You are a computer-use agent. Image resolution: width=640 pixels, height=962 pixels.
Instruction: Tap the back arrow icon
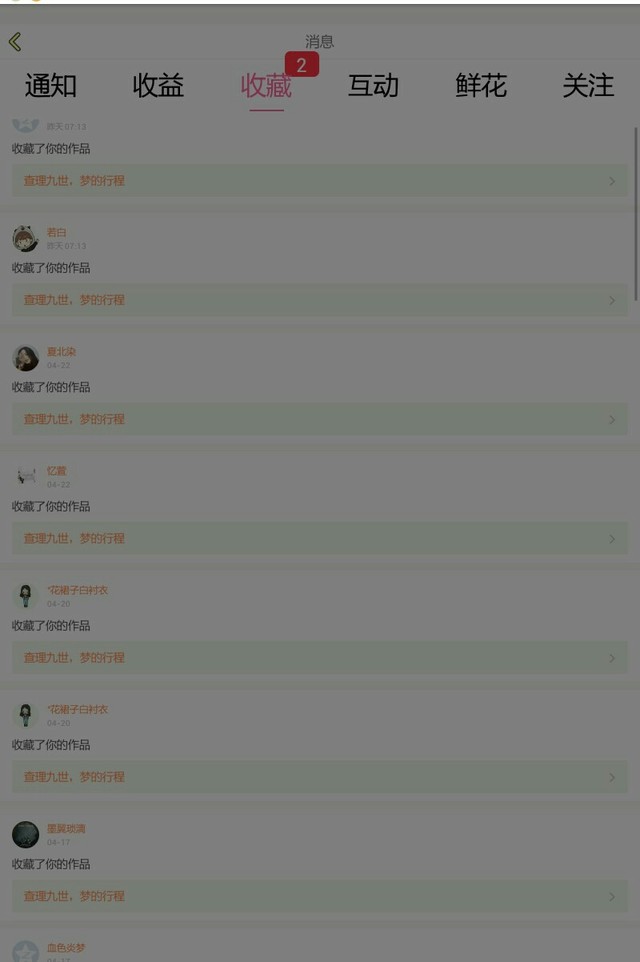point(15,42)
